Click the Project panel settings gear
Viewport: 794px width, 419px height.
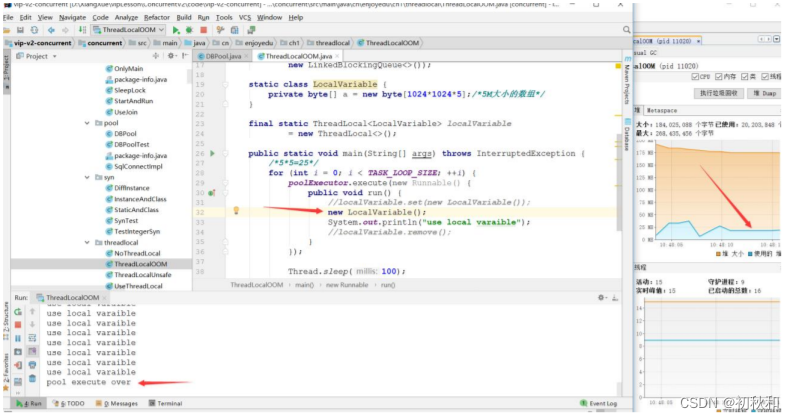tap(171, 56)
